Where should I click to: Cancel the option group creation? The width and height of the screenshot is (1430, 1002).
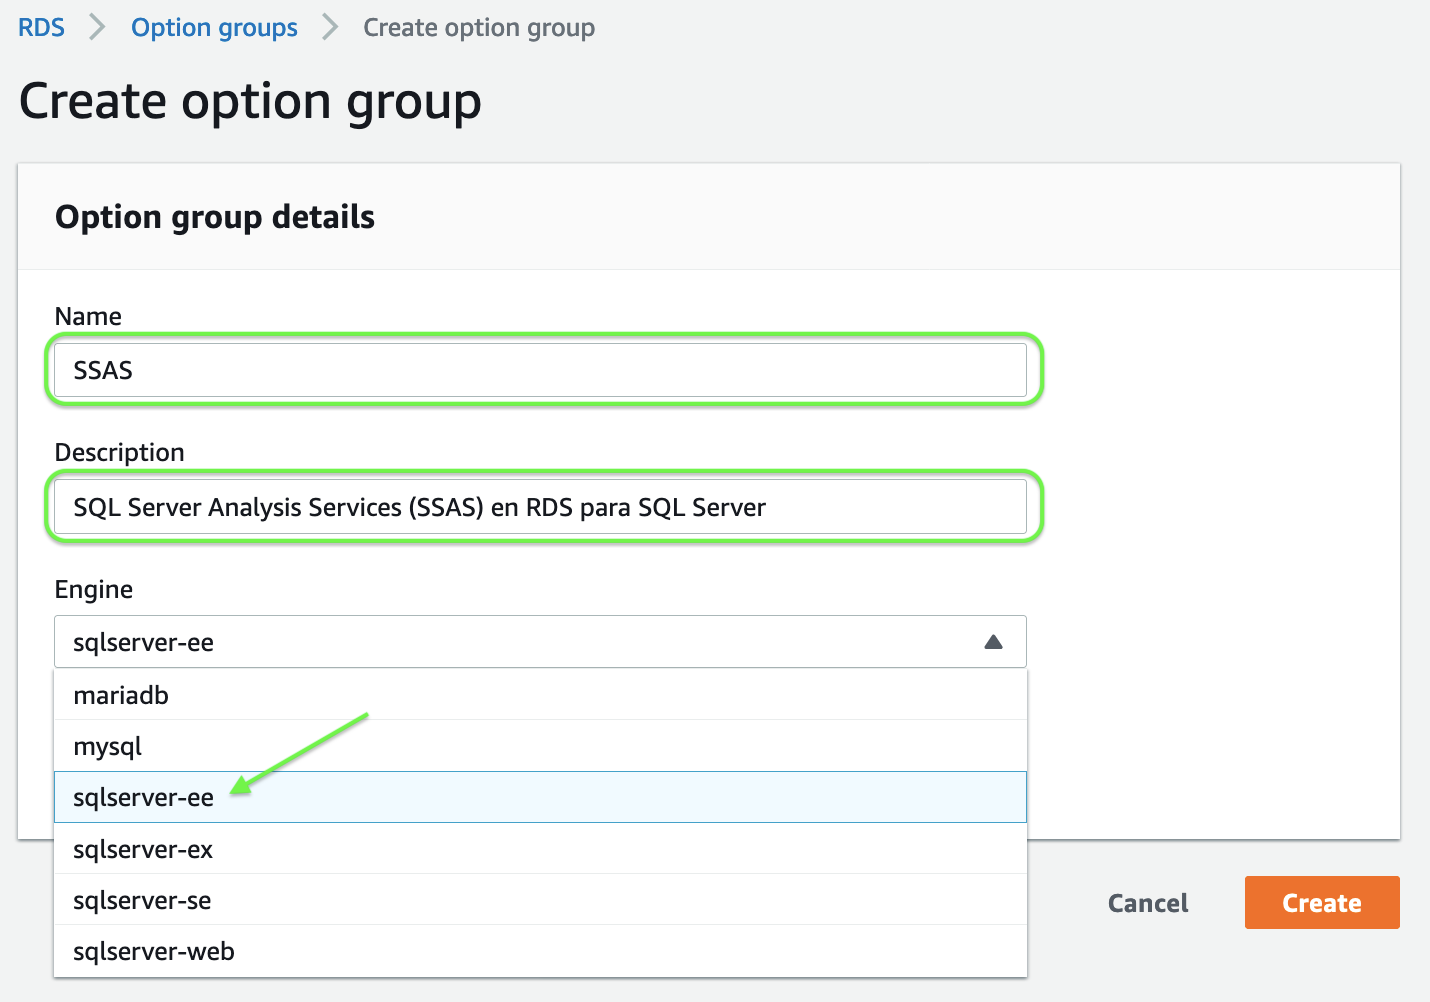[x=1148, y=903]
